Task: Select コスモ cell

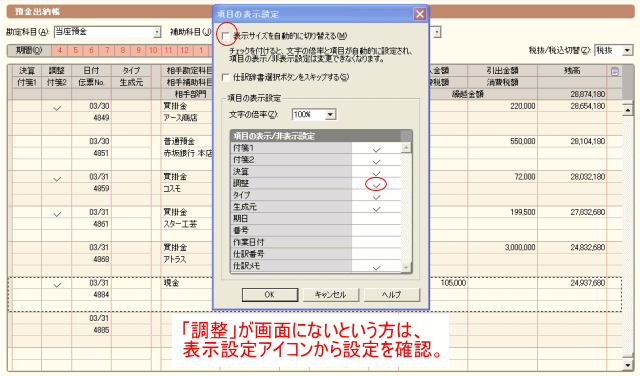Action: click(172, 189)
